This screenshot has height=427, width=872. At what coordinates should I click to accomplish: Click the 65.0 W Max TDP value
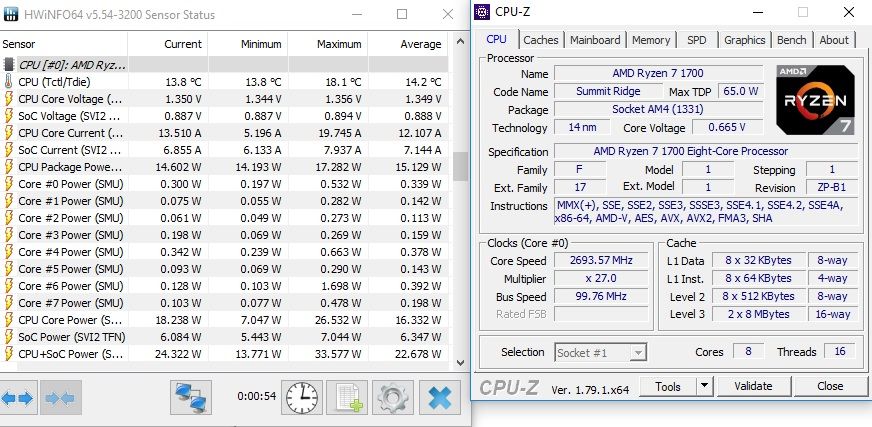pyautogui.click(x=740, y=91)
